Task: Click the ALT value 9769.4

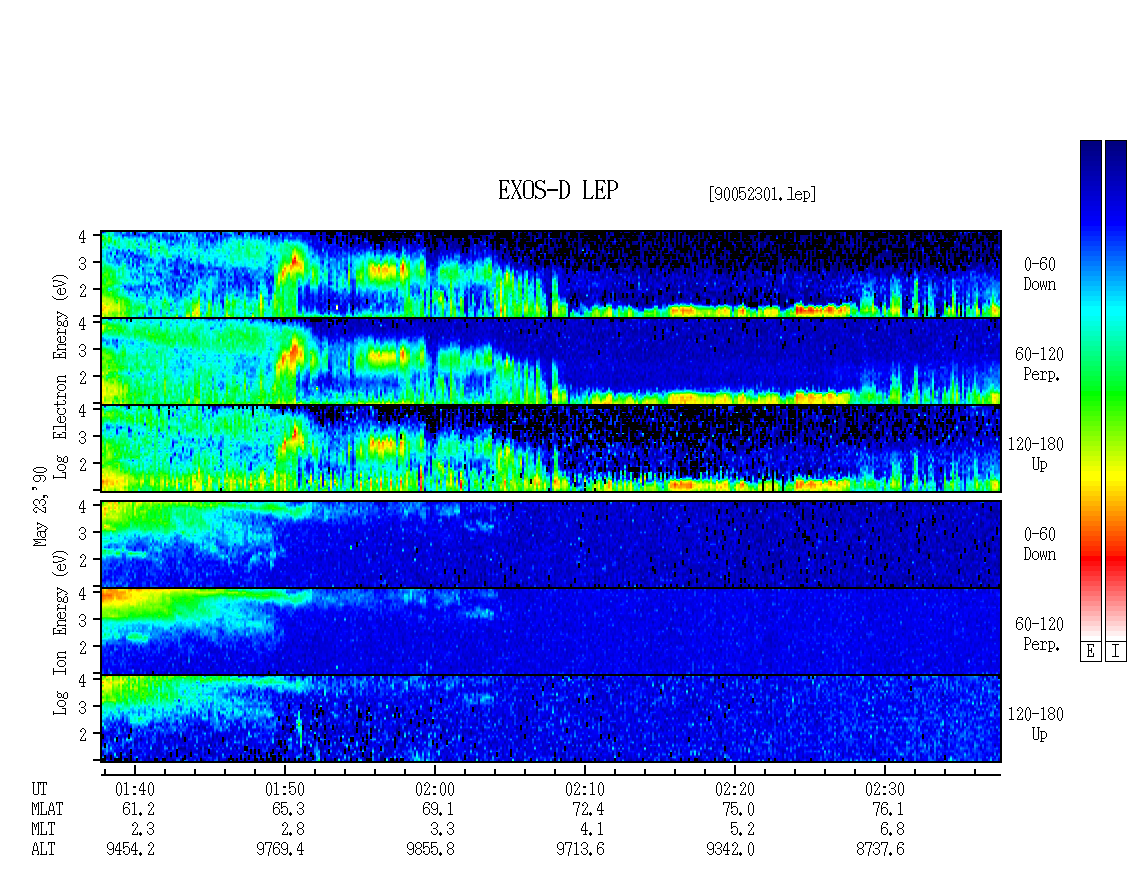Action: pyautogui.click(x=280, y=850)
